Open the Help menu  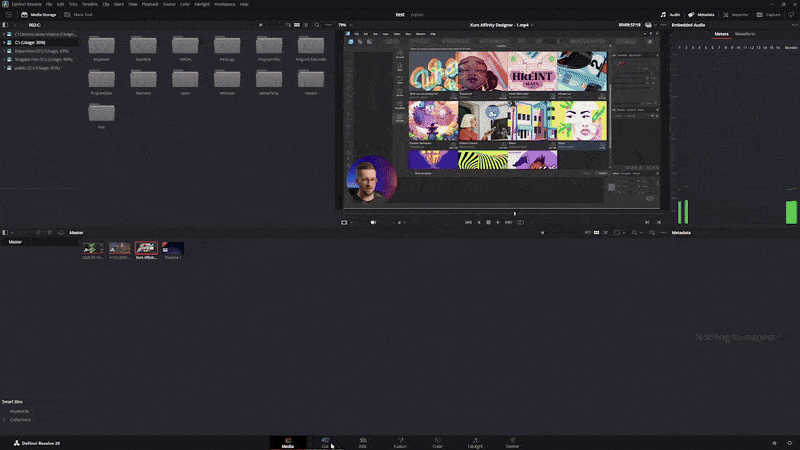click(244, 4)
